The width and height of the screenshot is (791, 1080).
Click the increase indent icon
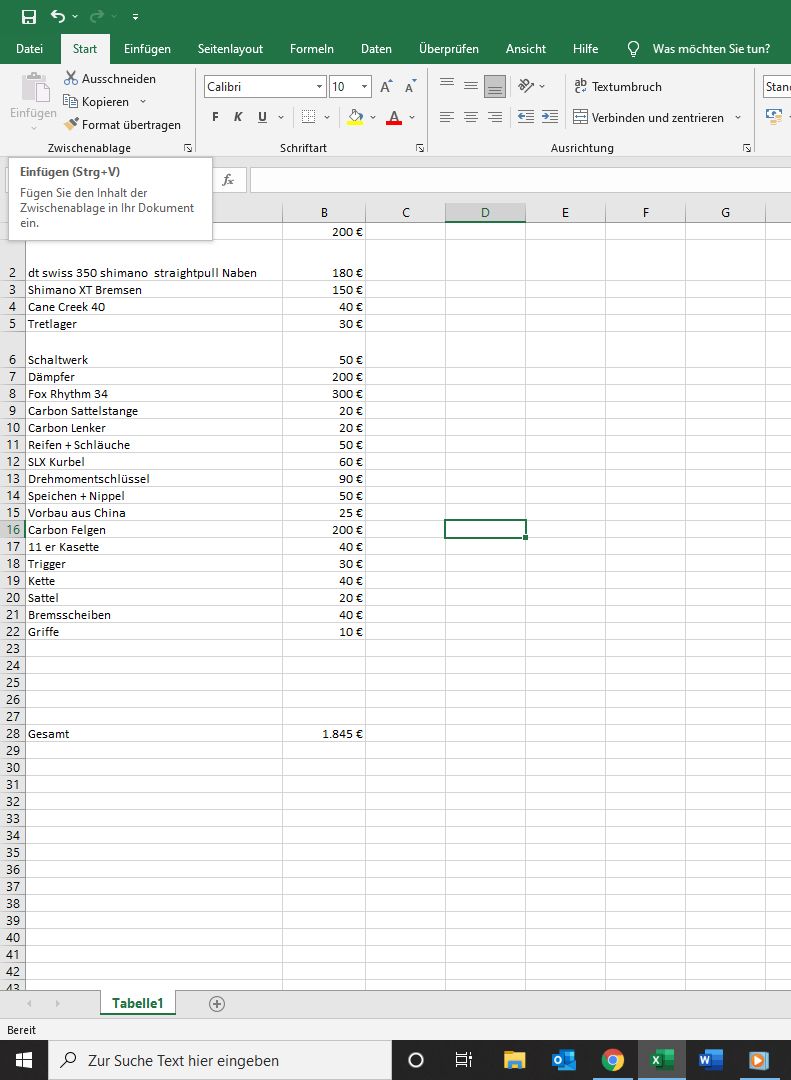549,117
